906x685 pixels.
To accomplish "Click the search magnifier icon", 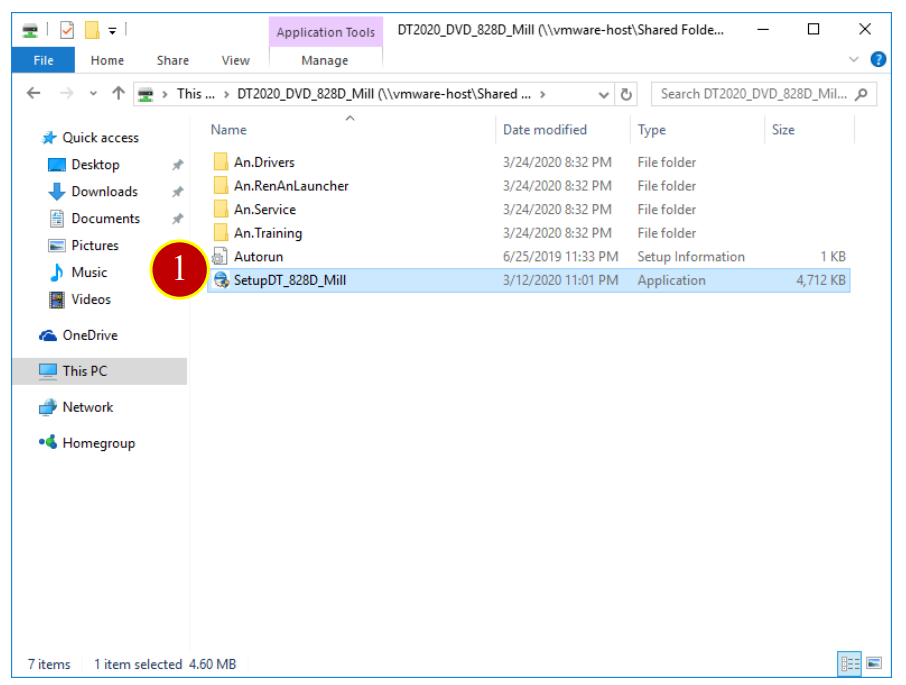I will tap(861, 94).
